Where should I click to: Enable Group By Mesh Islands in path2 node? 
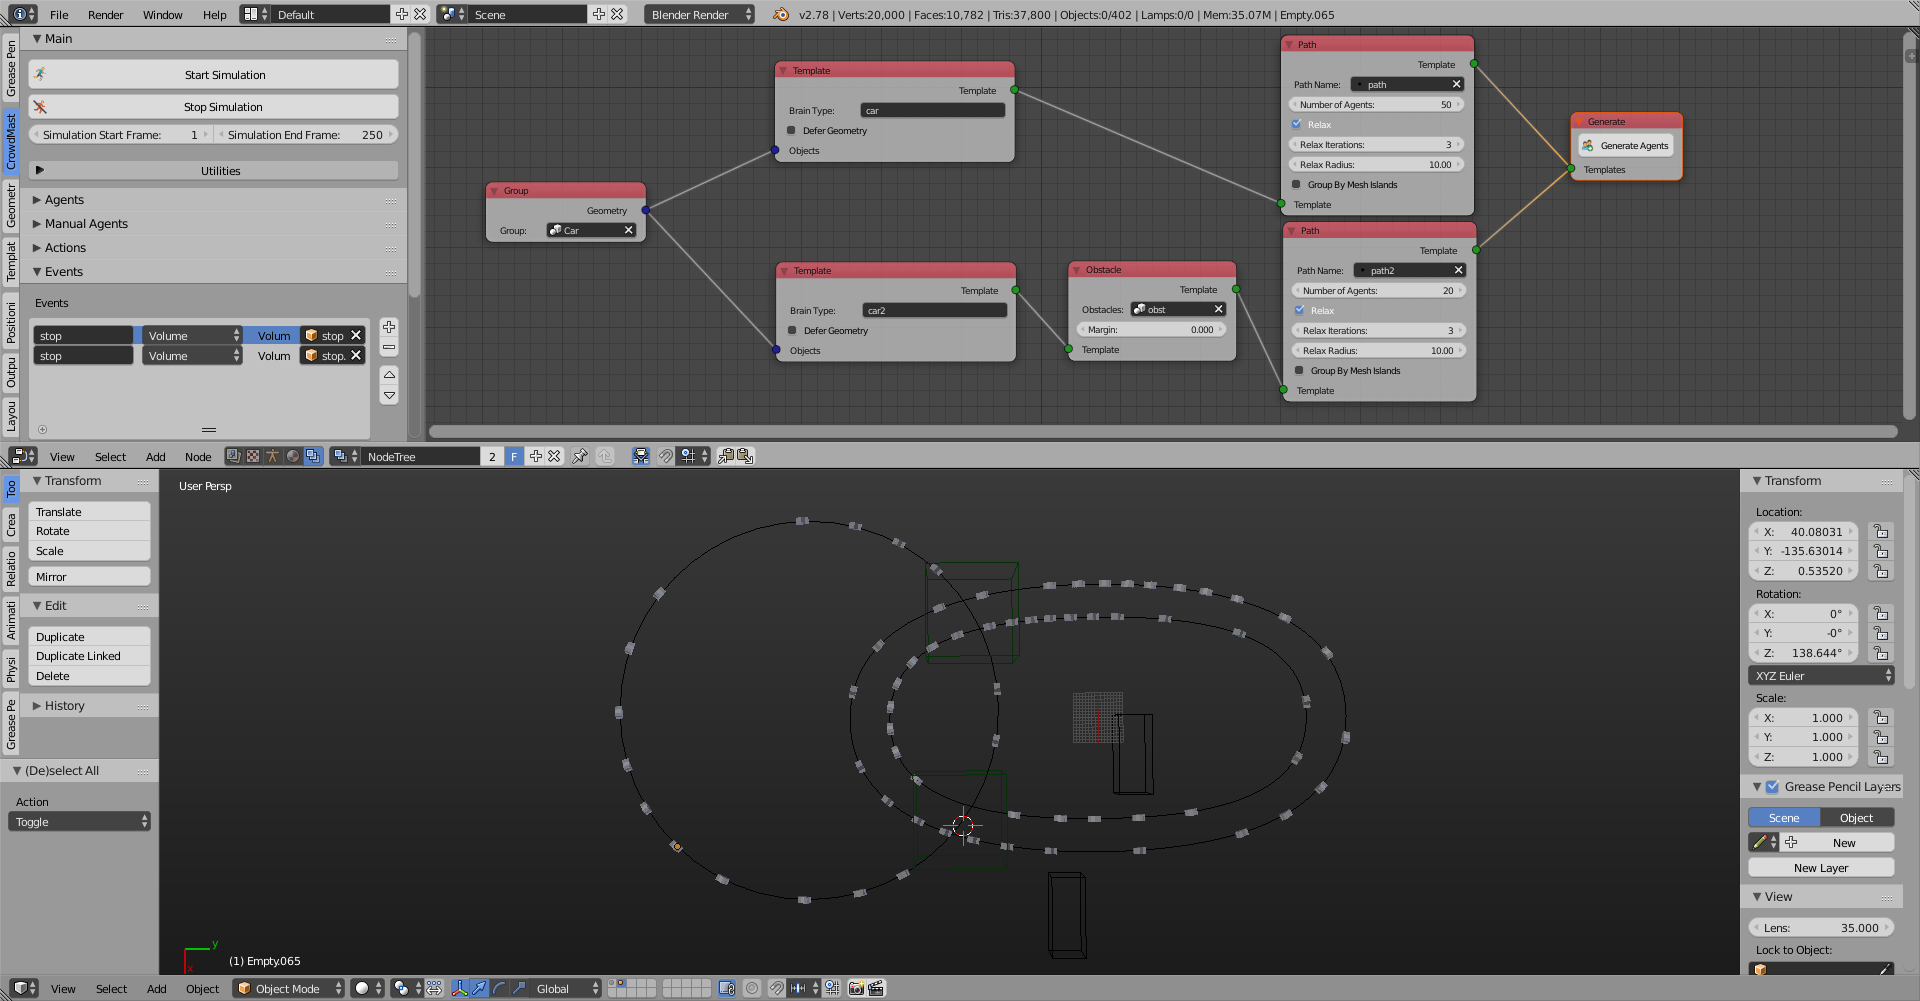click(x=1299, y=371)
